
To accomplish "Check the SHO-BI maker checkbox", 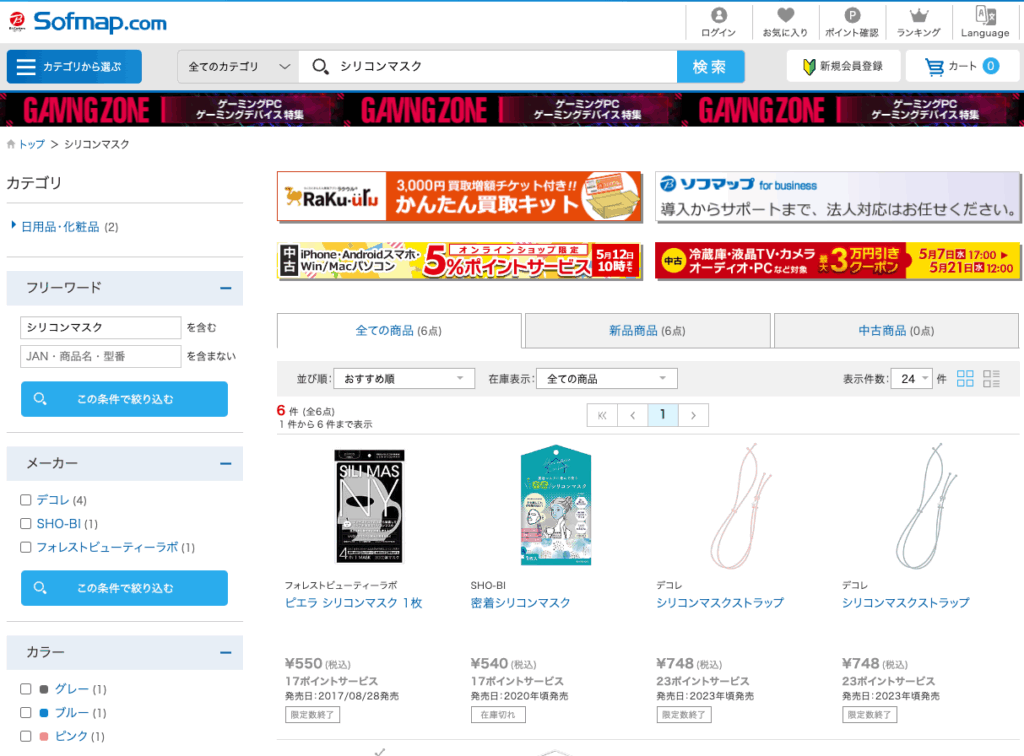I will 25,524.
